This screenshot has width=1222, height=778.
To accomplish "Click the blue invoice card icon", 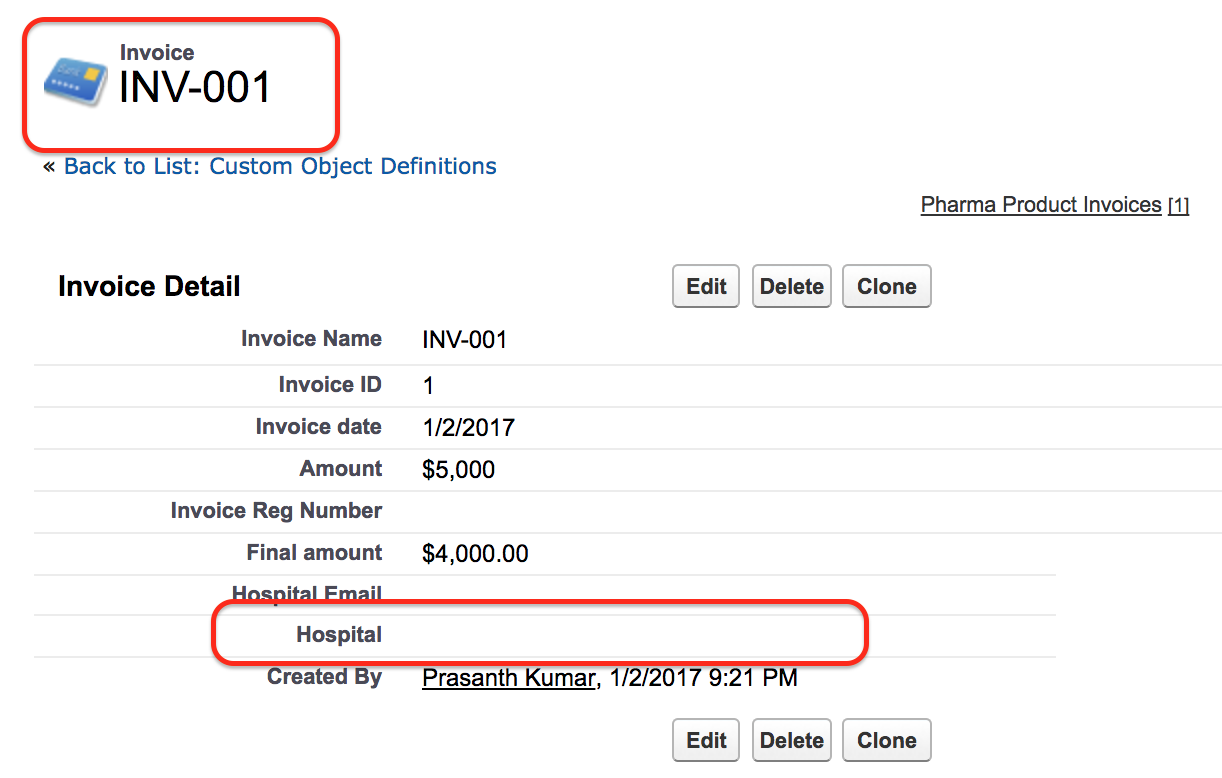I will (76, 81).
